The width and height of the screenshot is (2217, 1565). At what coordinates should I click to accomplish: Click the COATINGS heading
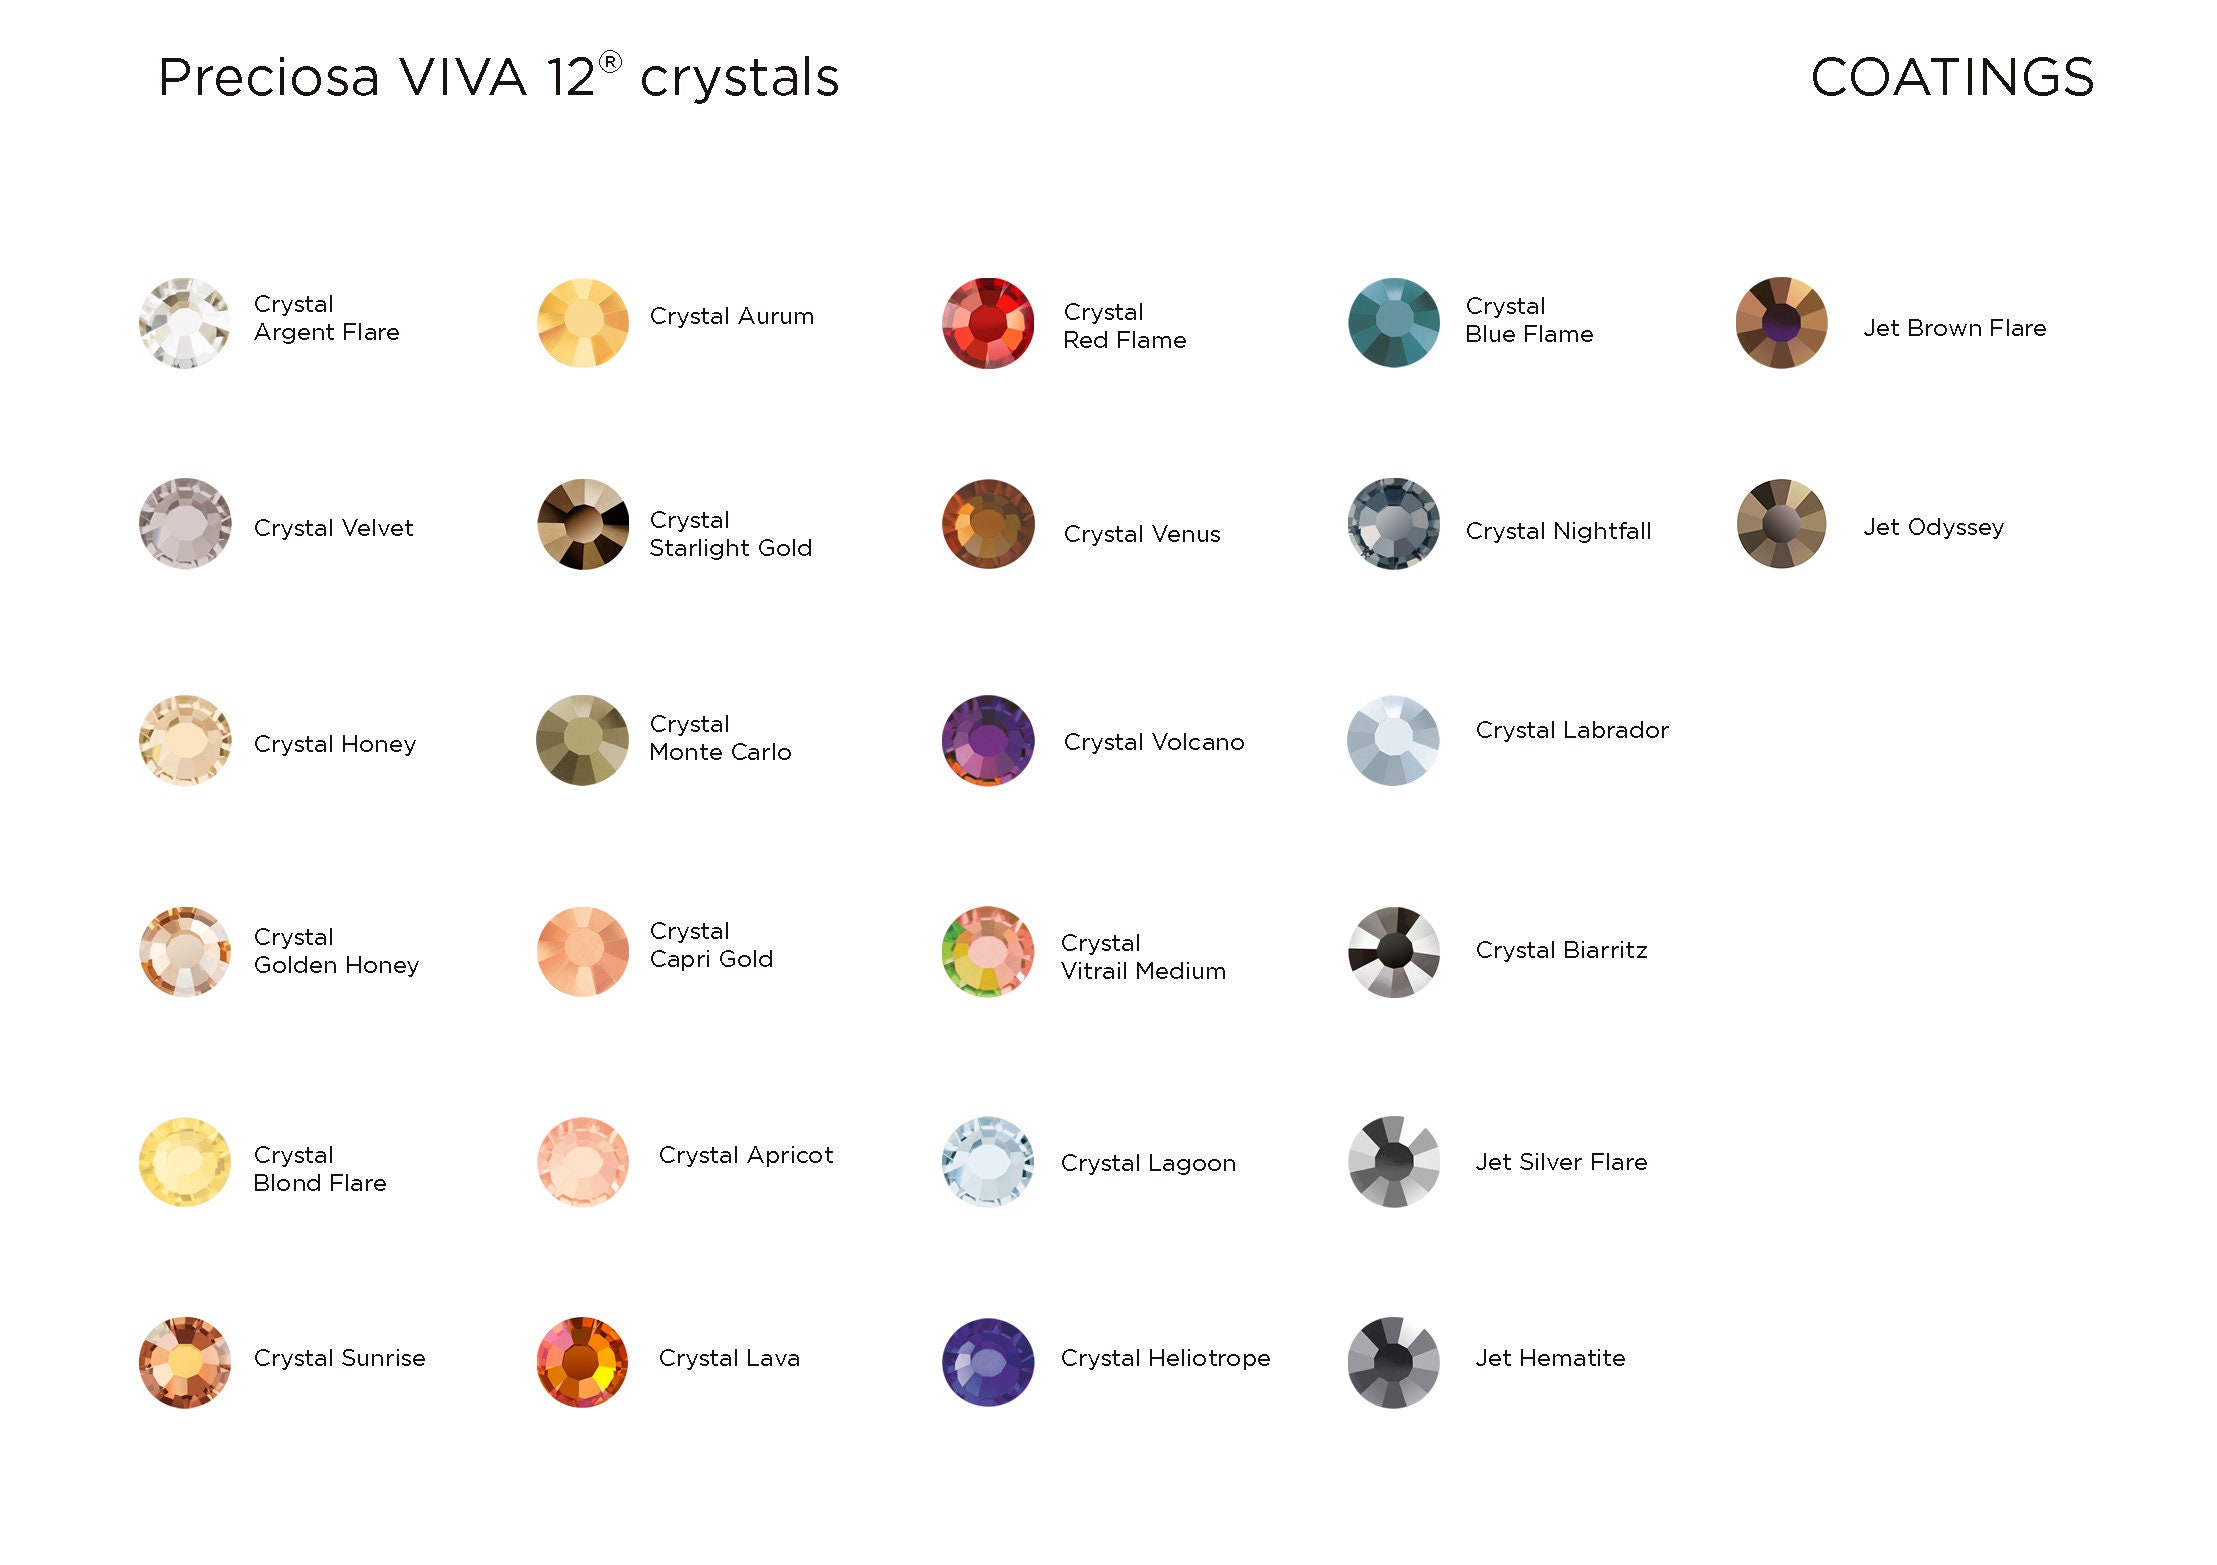point(1952,77)
